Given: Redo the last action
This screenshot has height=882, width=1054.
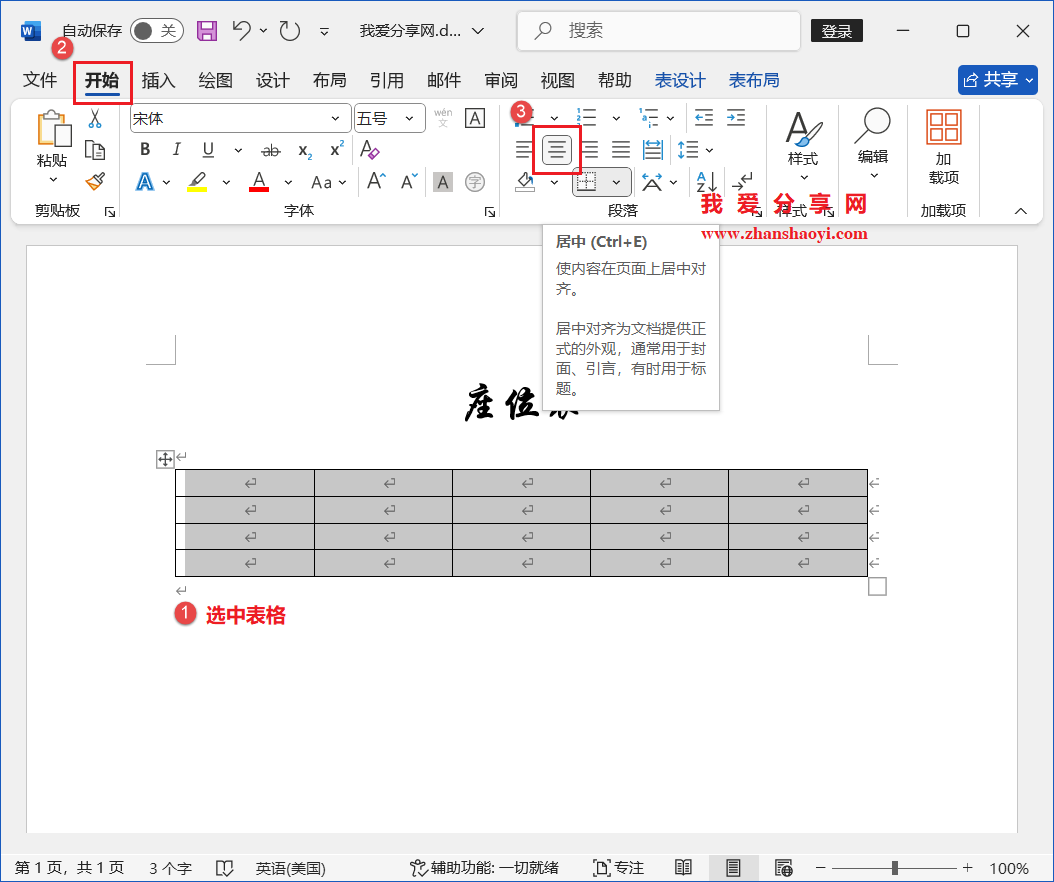Looking at the screenshot, I should (x=290, y=30).
